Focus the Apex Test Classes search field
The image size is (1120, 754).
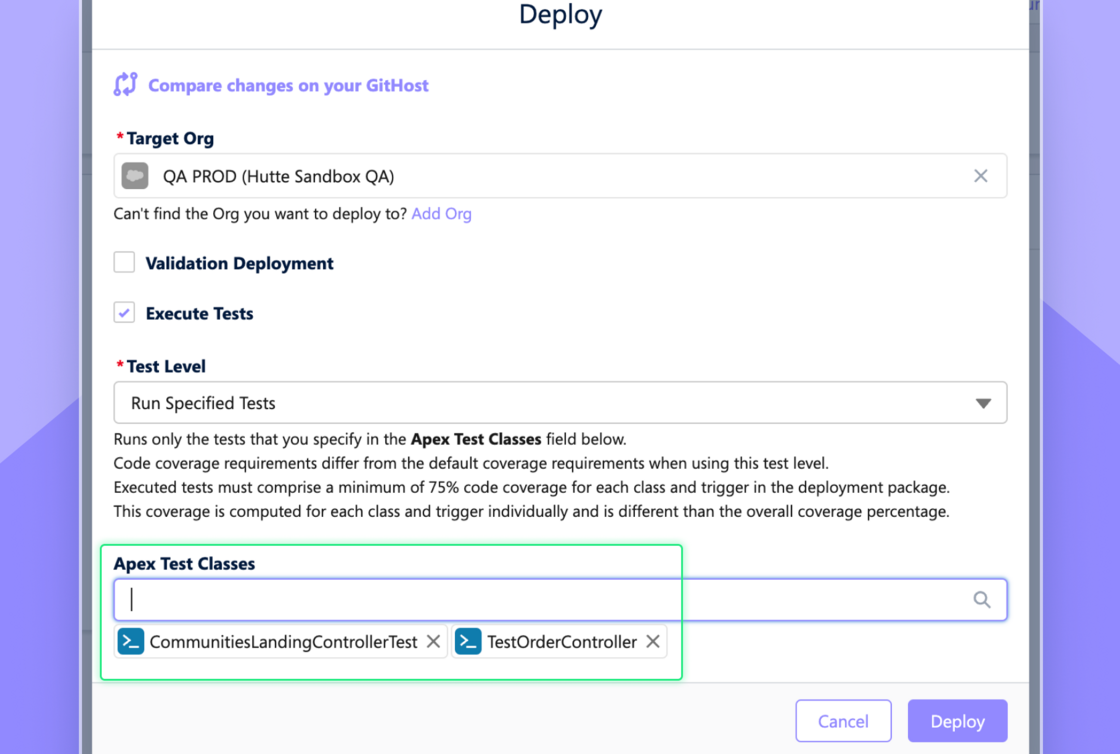pos(540,599)
